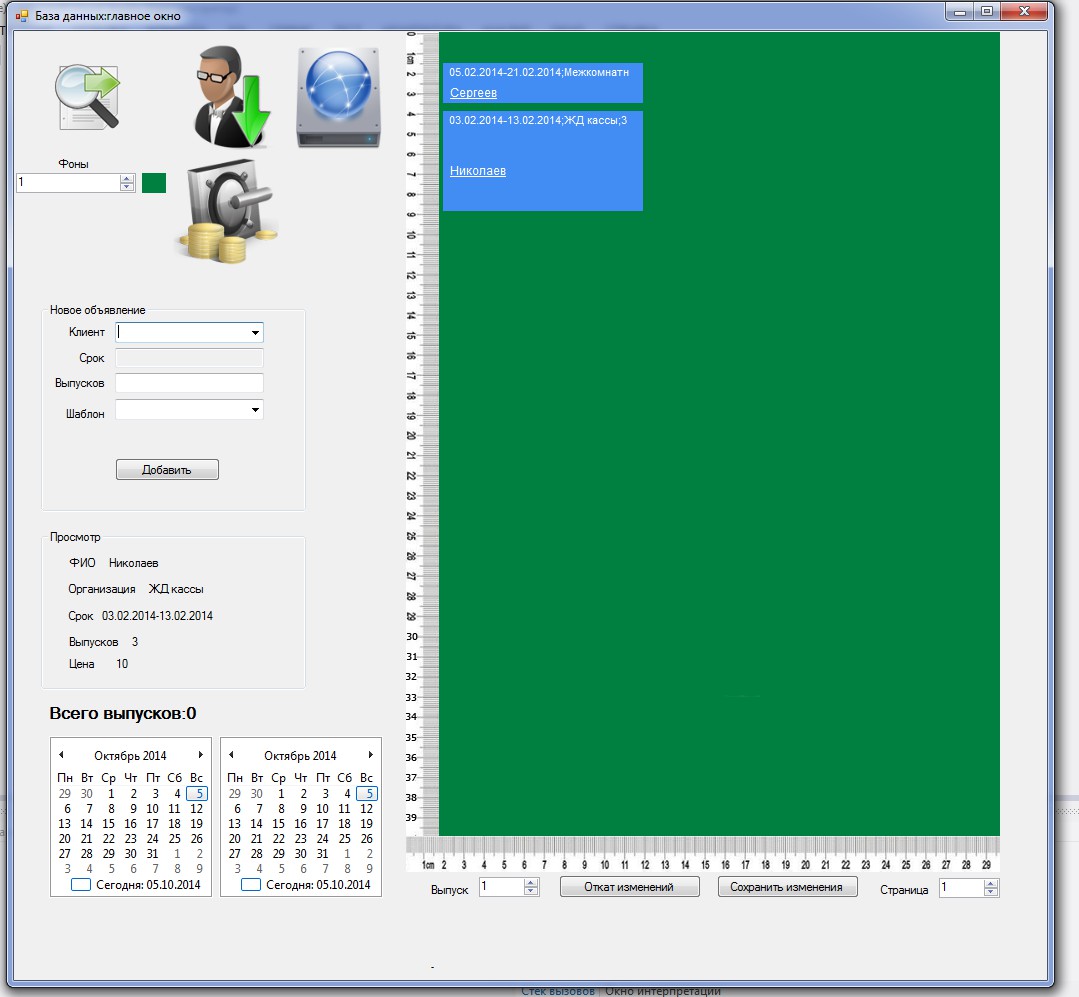Click the Добавить button
This screenshot has width=1079, height=997.
pyautogui.click(x=167, y=470)
